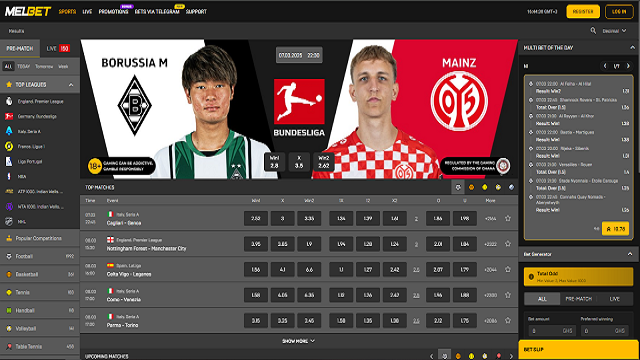
Task: Open the Promotions menu item
Action: 113,11
